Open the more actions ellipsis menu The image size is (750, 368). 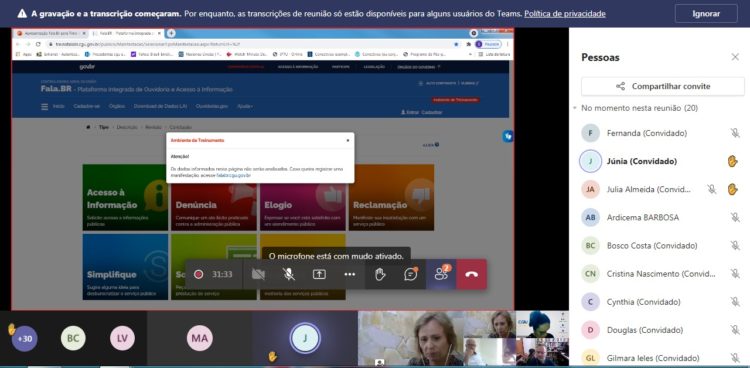pos(350,274)
